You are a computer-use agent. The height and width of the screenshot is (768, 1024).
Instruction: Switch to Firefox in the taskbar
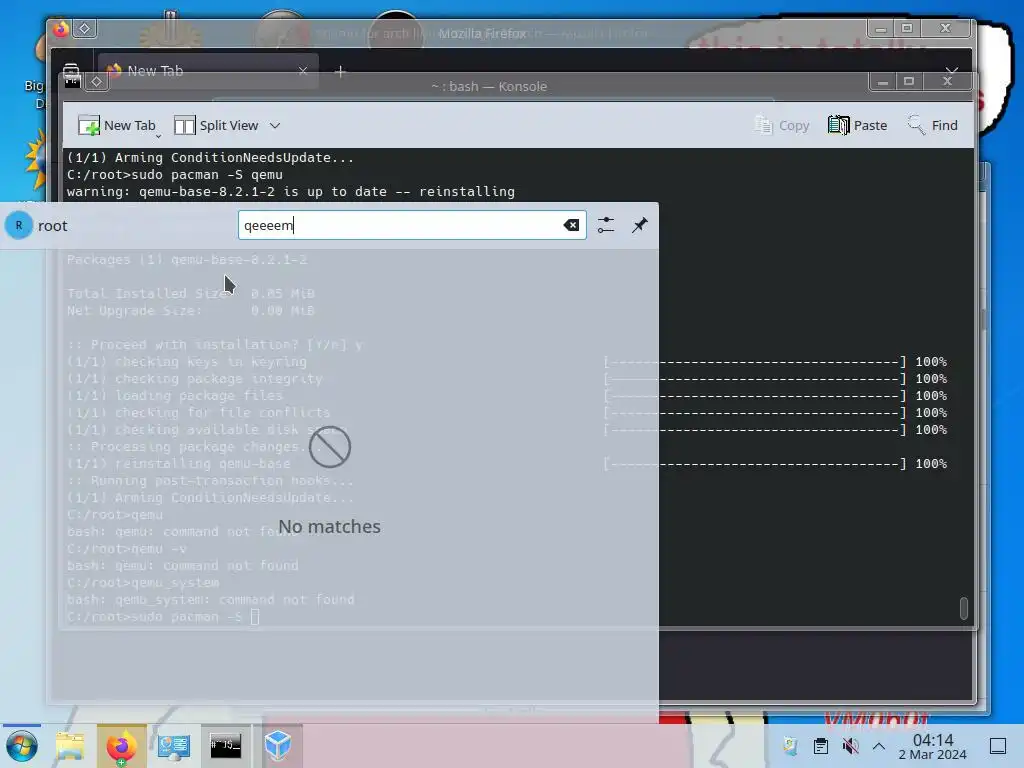click(121, 746)
